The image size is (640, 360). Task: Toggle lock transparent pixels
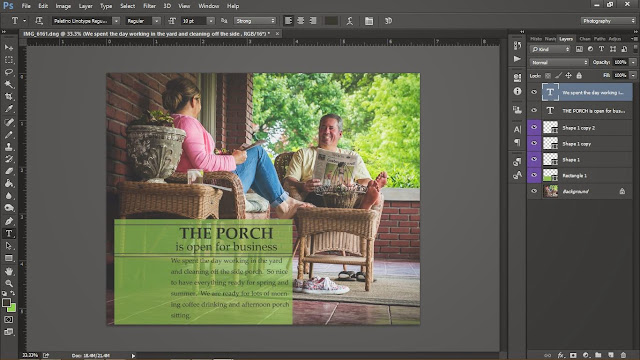[x=548, y=76]
